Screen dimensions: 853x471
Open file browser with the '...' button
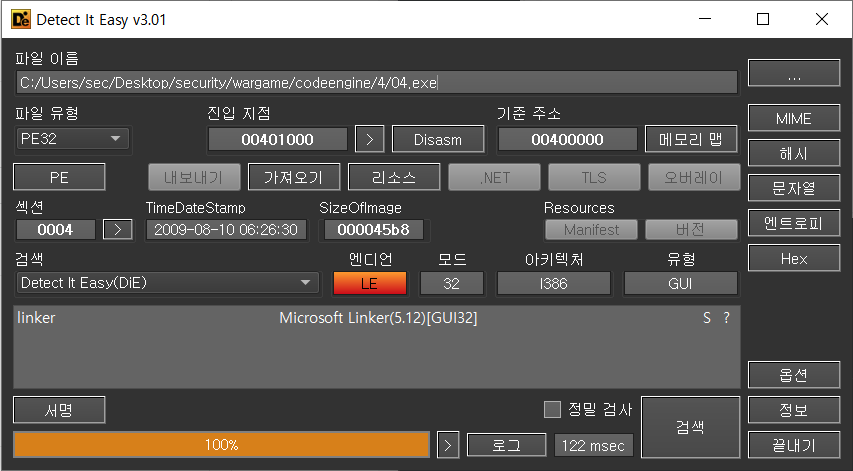[x=794, y=73]
